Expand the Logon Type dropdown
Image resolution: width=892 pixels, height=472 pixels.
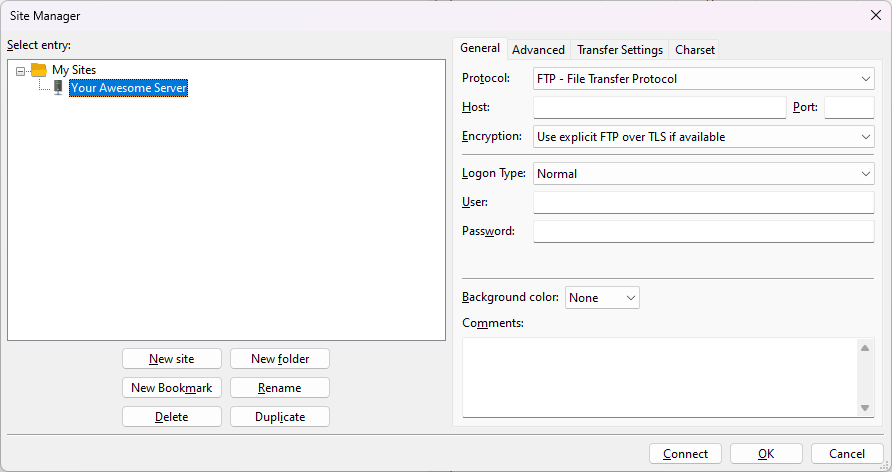[703, 174]
